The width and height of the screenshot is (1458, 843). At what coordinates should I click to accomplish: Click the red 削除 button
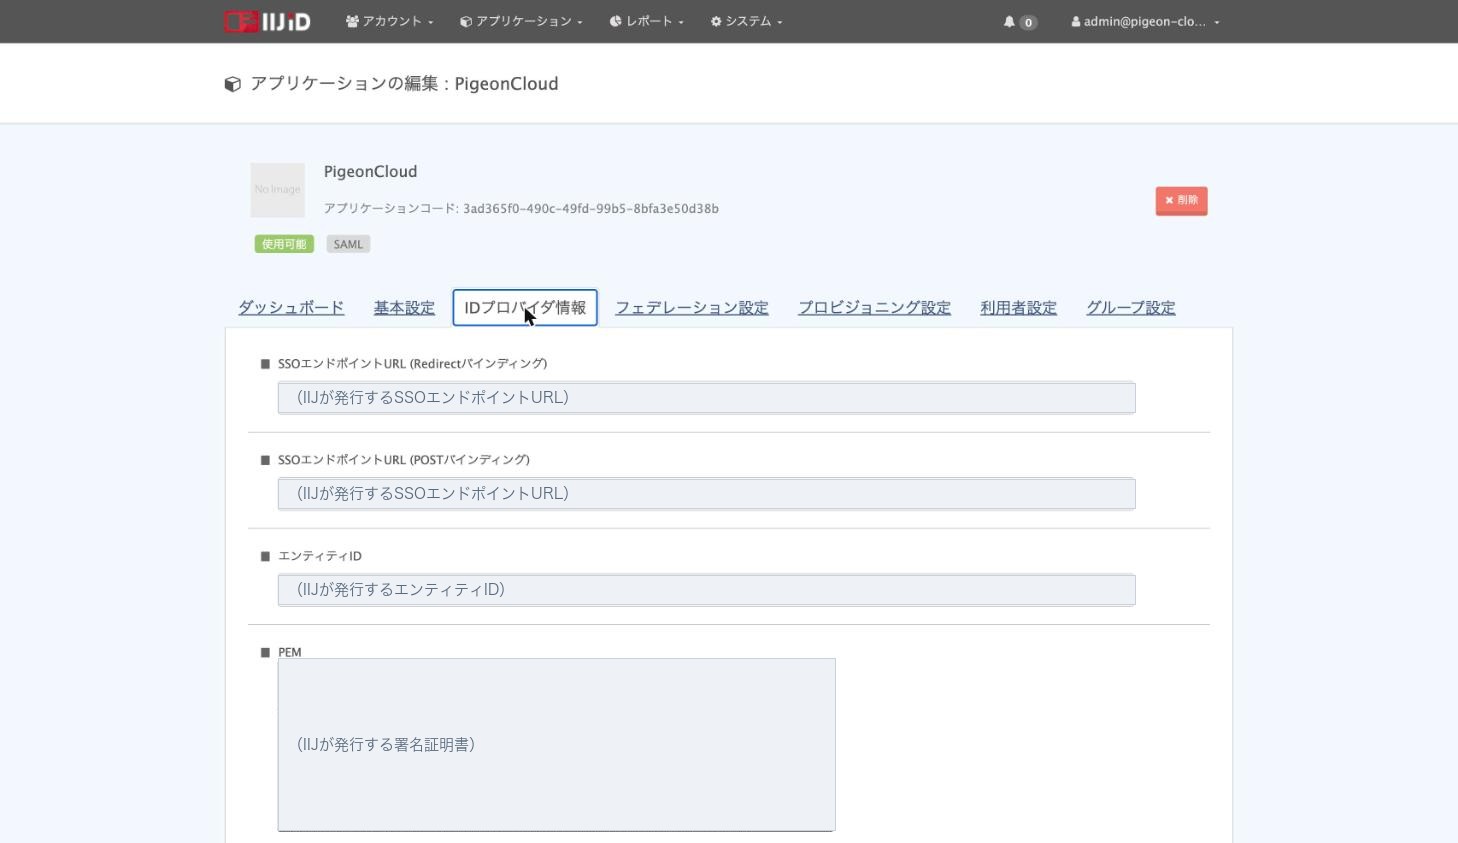1181,201
